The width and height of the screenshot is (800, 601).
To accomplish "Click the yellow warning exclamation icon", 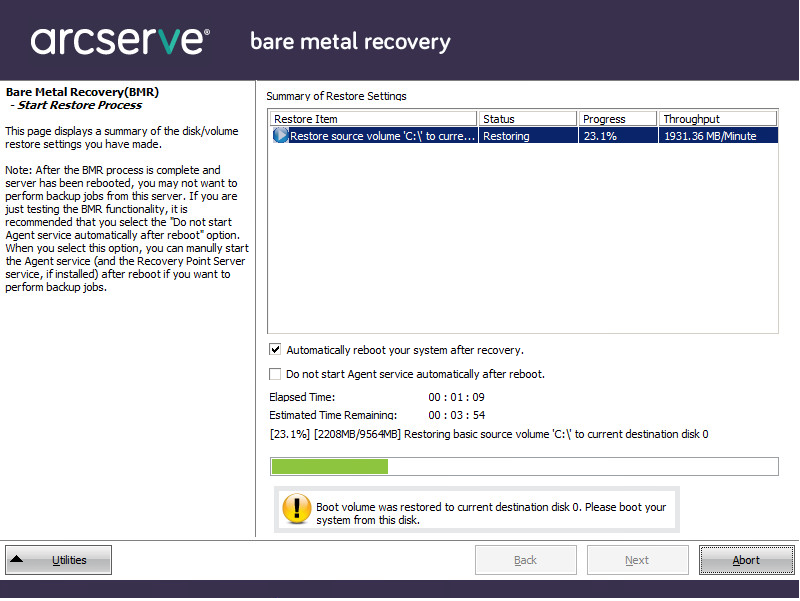I will [x=296, y=508].
